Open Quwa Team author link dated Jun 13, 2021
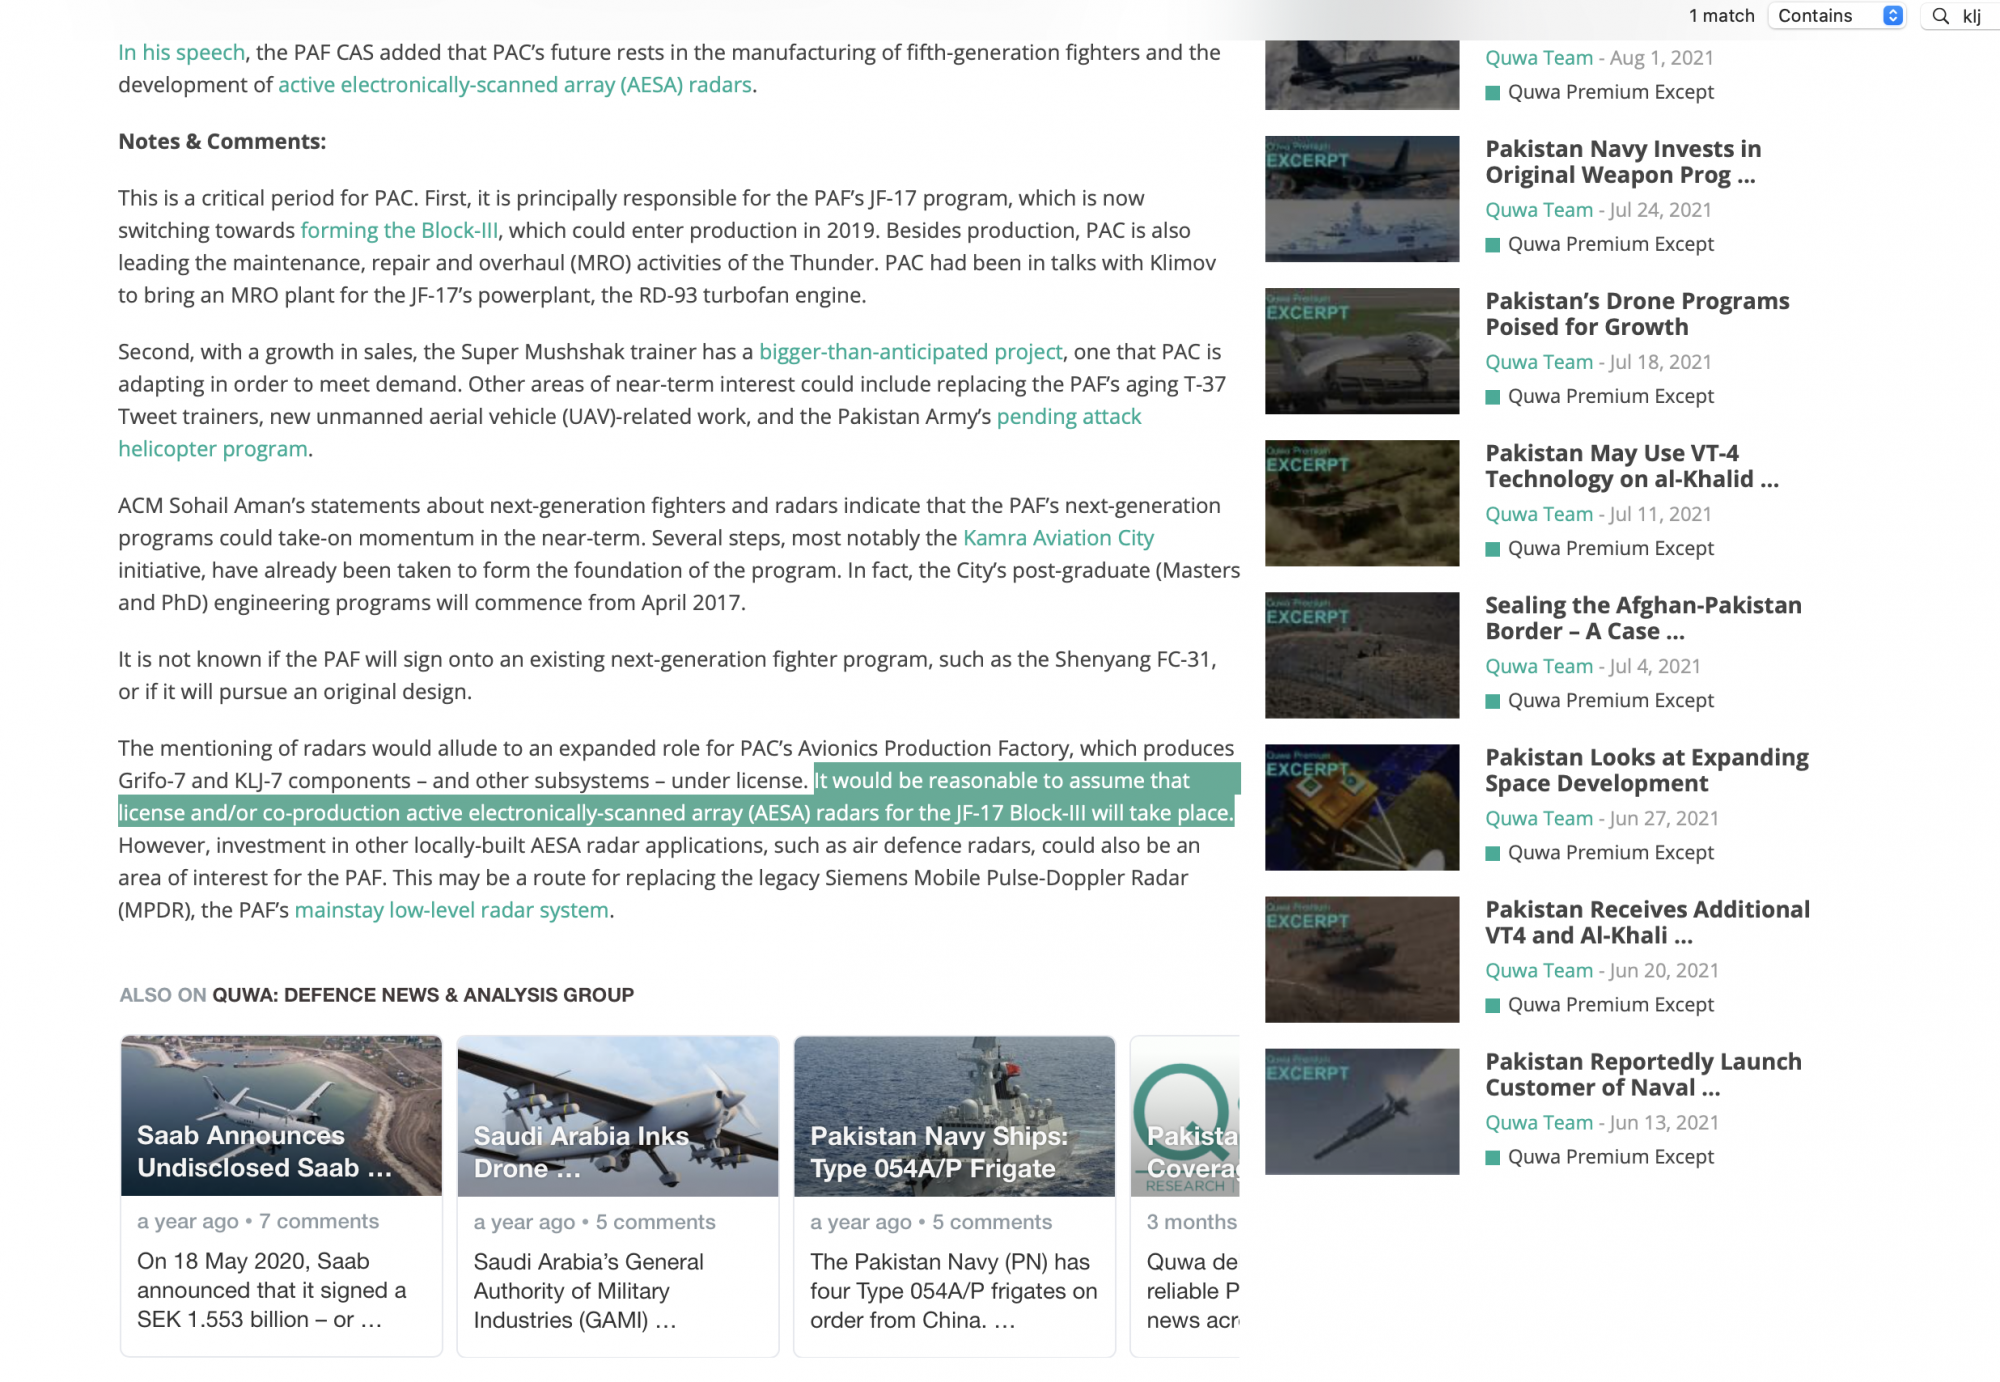Image resolution: width=2000 pixels, height=1382 pixels. (x=1539, y=1122)
